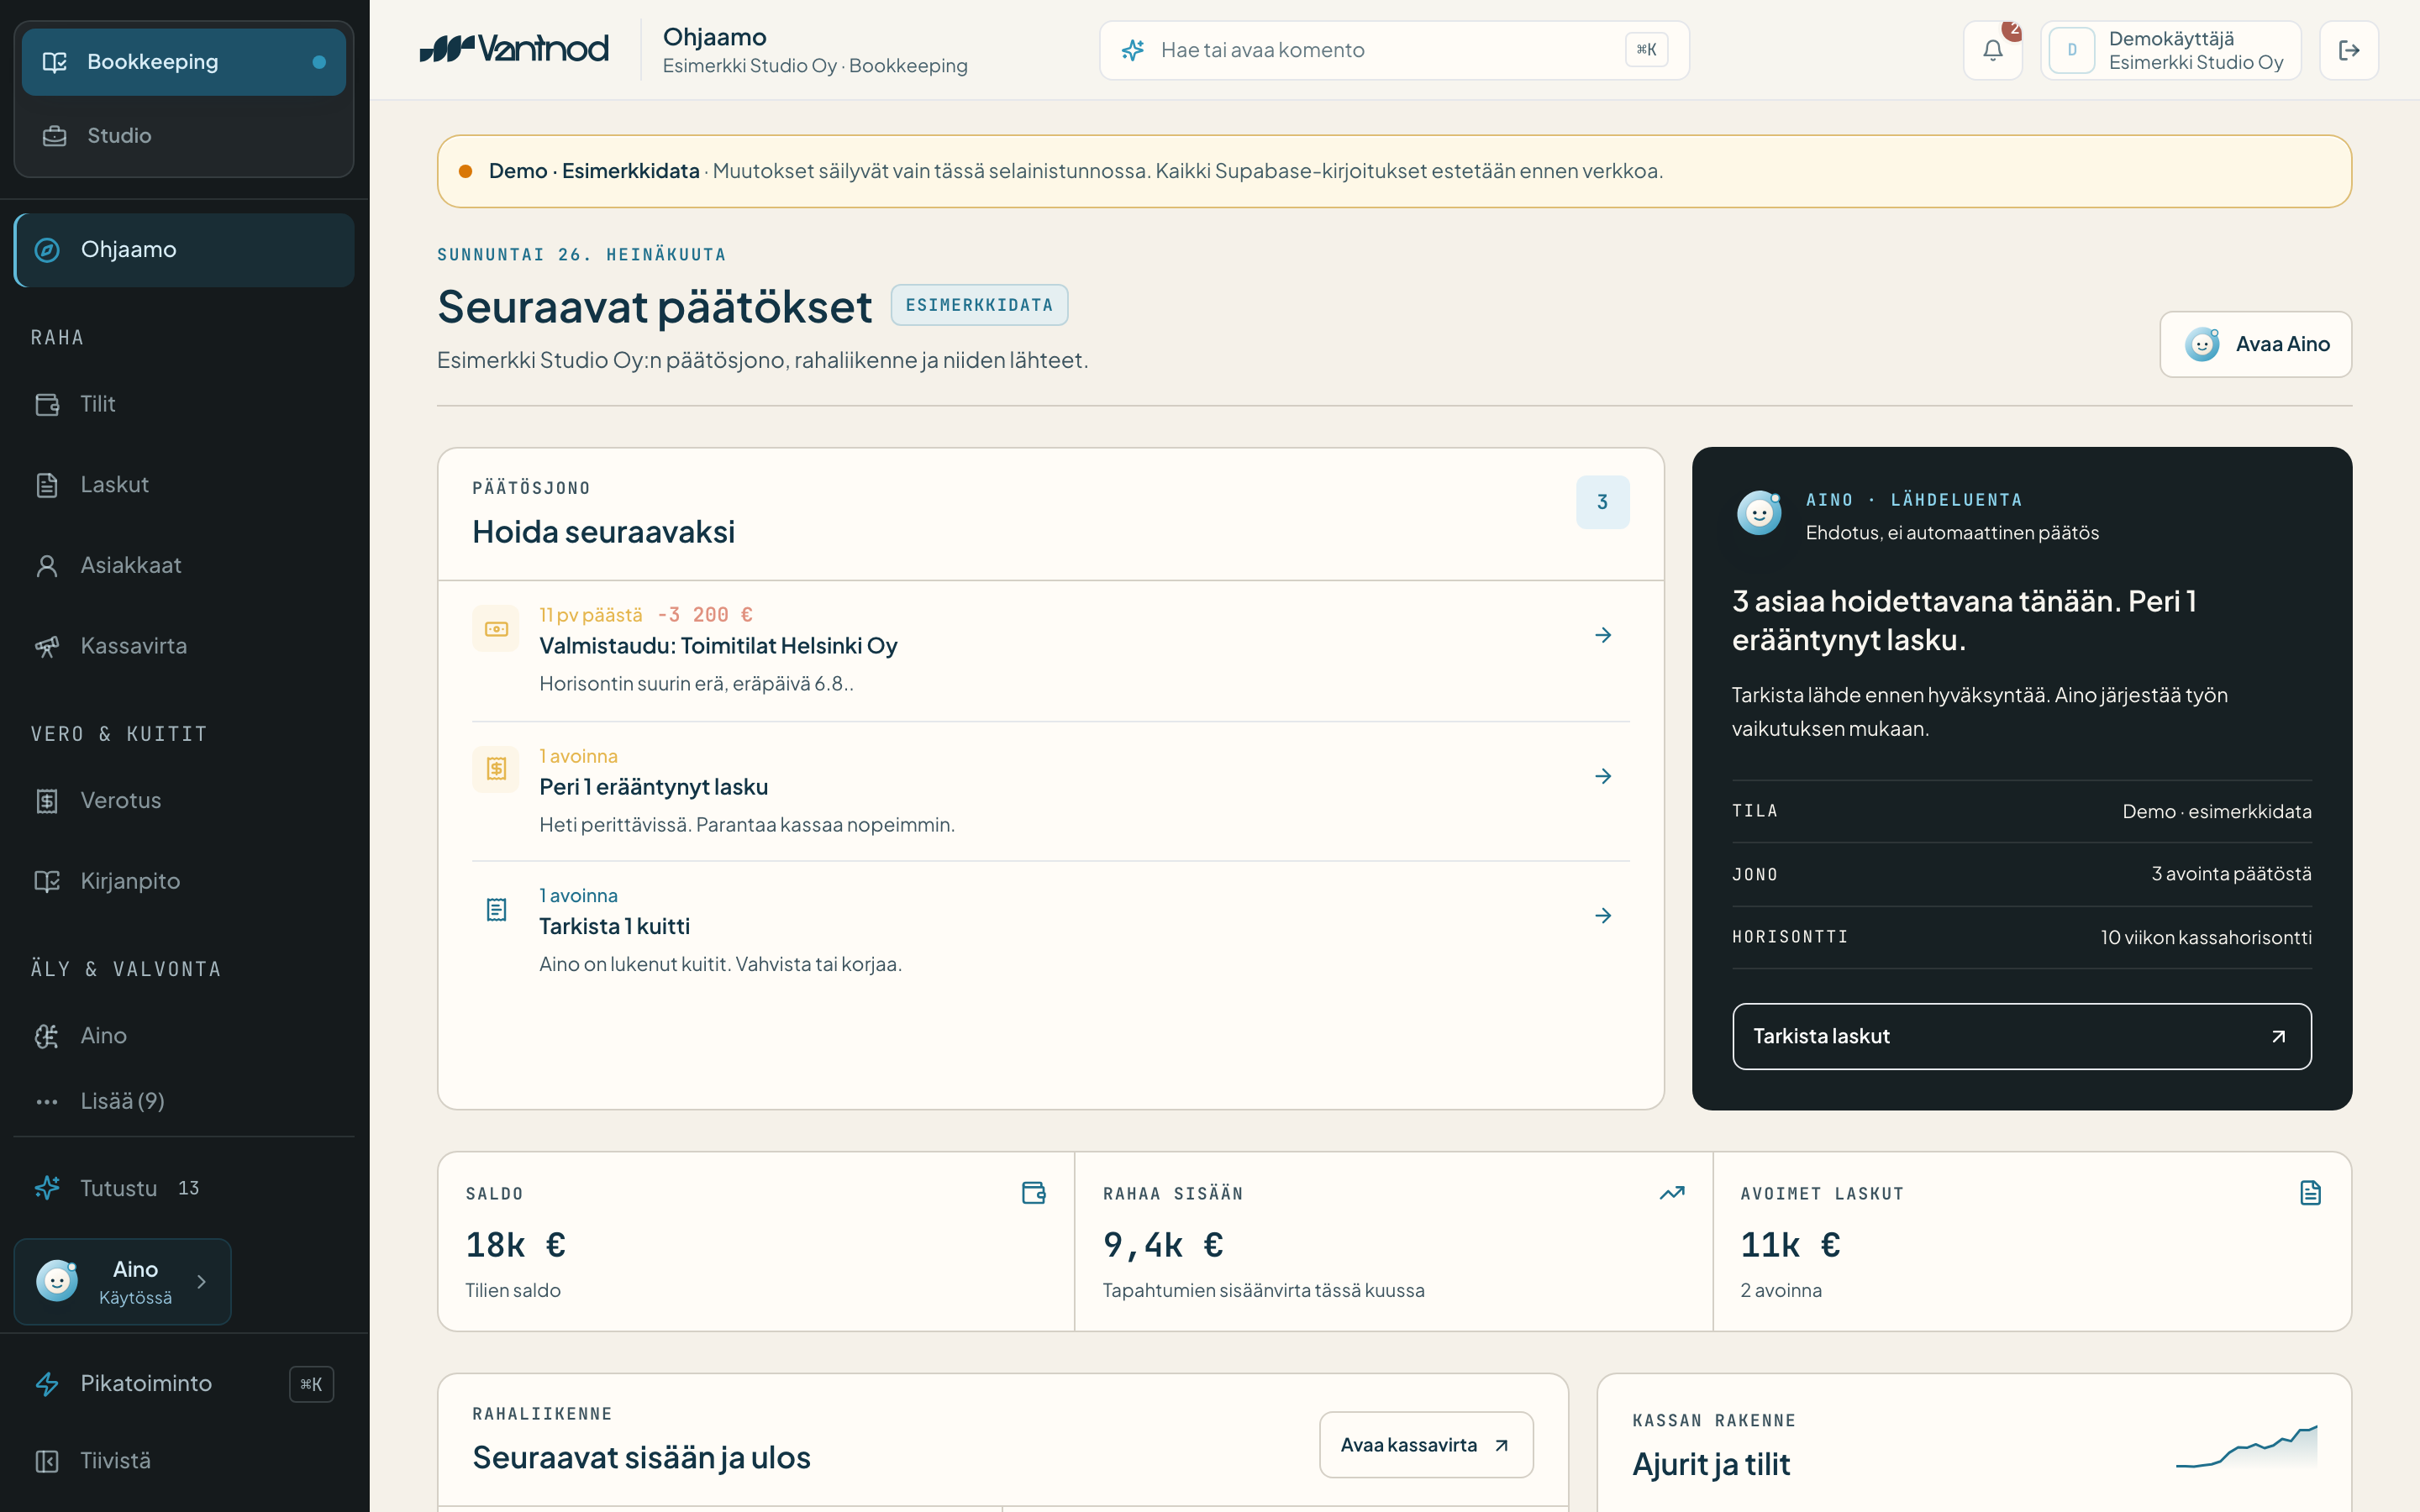This screenshot has height=1512, width=2420.
Task: Click the -3 200 € amount
Action: click(x=705, y=615)
